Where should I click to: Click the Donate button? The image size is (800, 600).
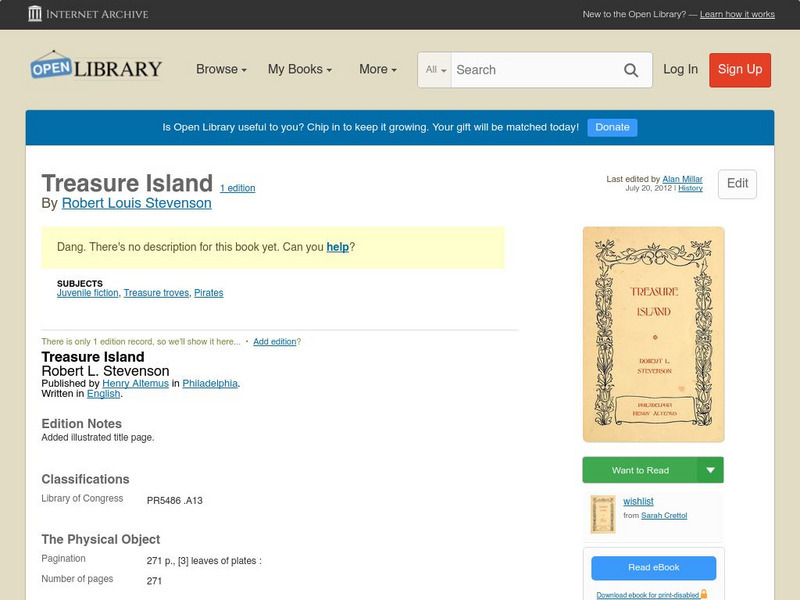coord(612,128)
